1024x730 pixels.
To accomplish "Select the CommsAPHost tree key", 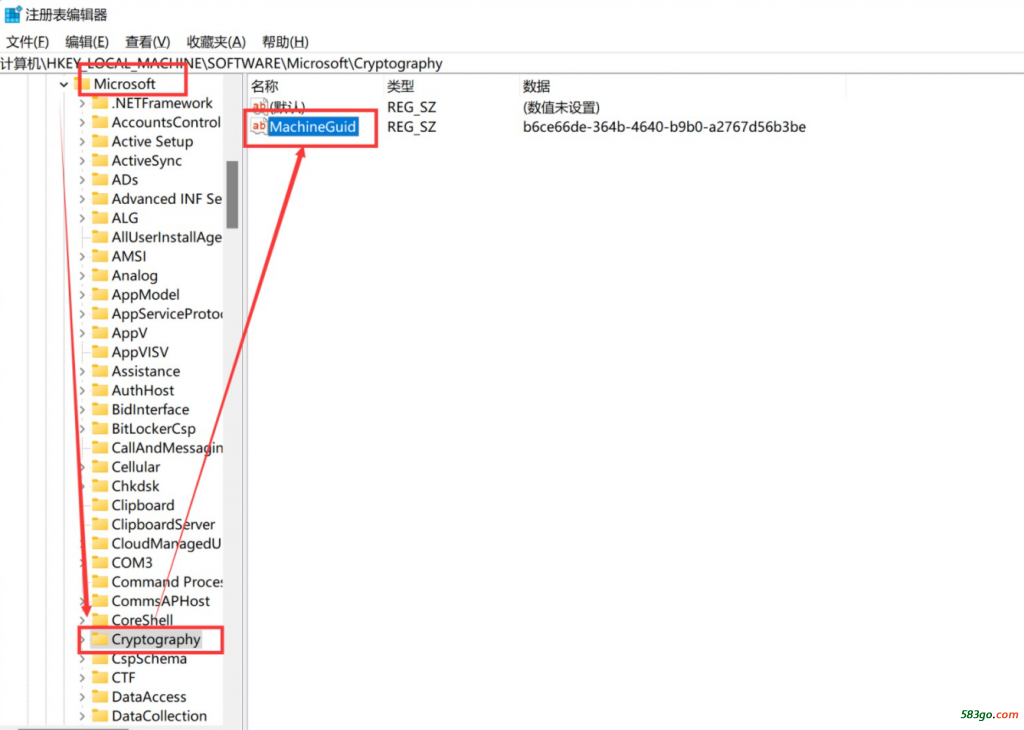I will pos(161,601).
